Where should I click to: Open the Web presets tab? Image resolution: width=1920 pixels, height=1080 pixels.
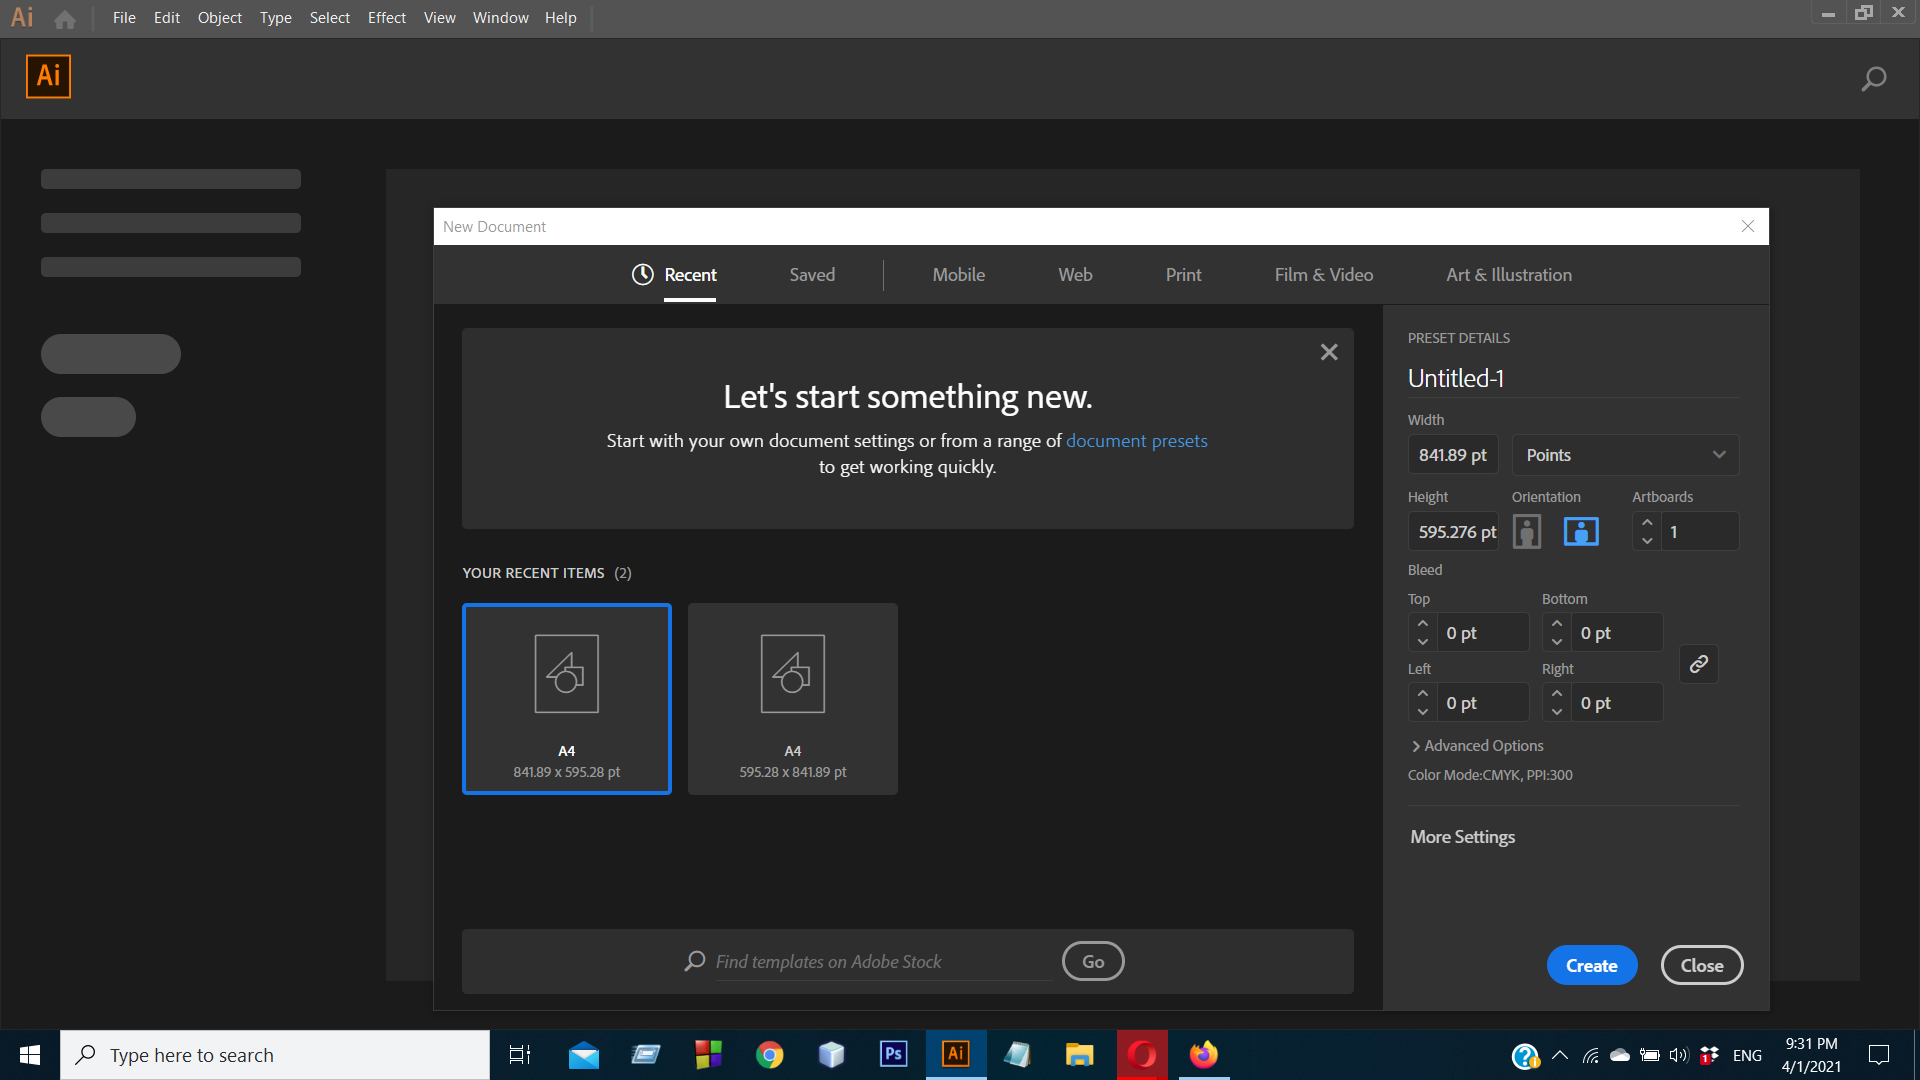[1075, 275]
